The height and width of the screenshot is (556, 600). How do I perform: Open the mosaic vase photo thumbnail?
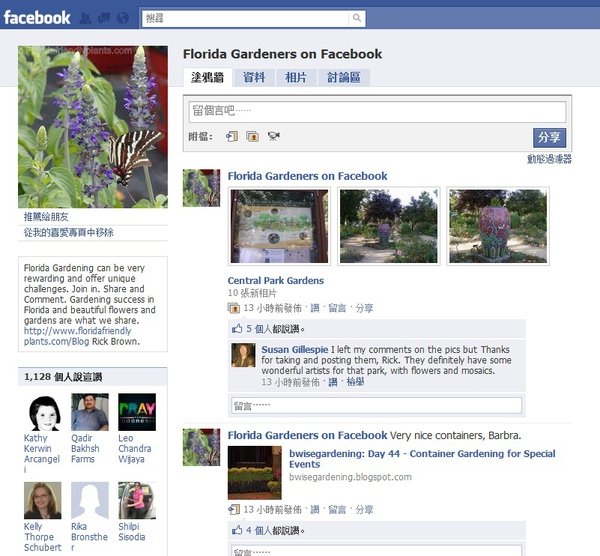point(498,226)
